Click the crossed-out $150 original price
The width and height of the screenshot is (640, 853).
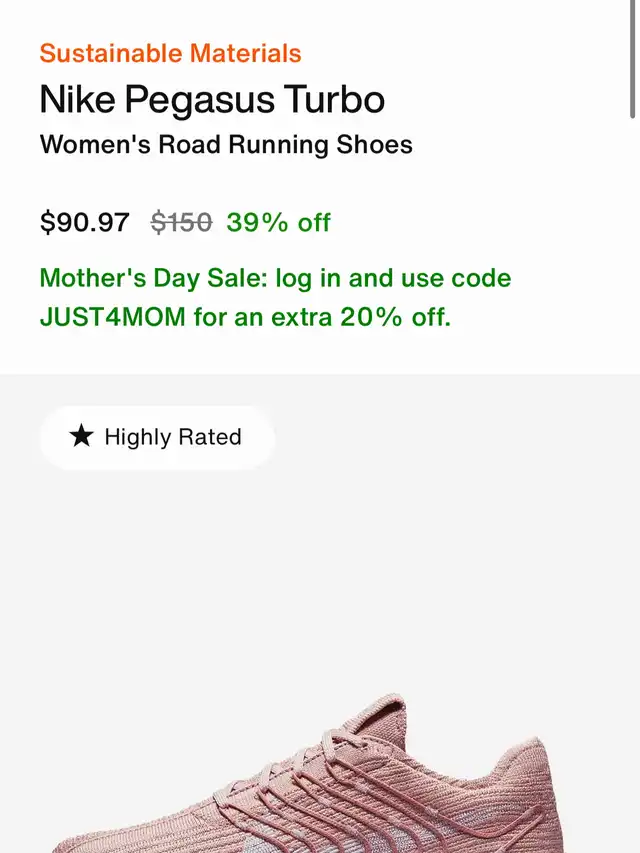[x=181, y=222]
